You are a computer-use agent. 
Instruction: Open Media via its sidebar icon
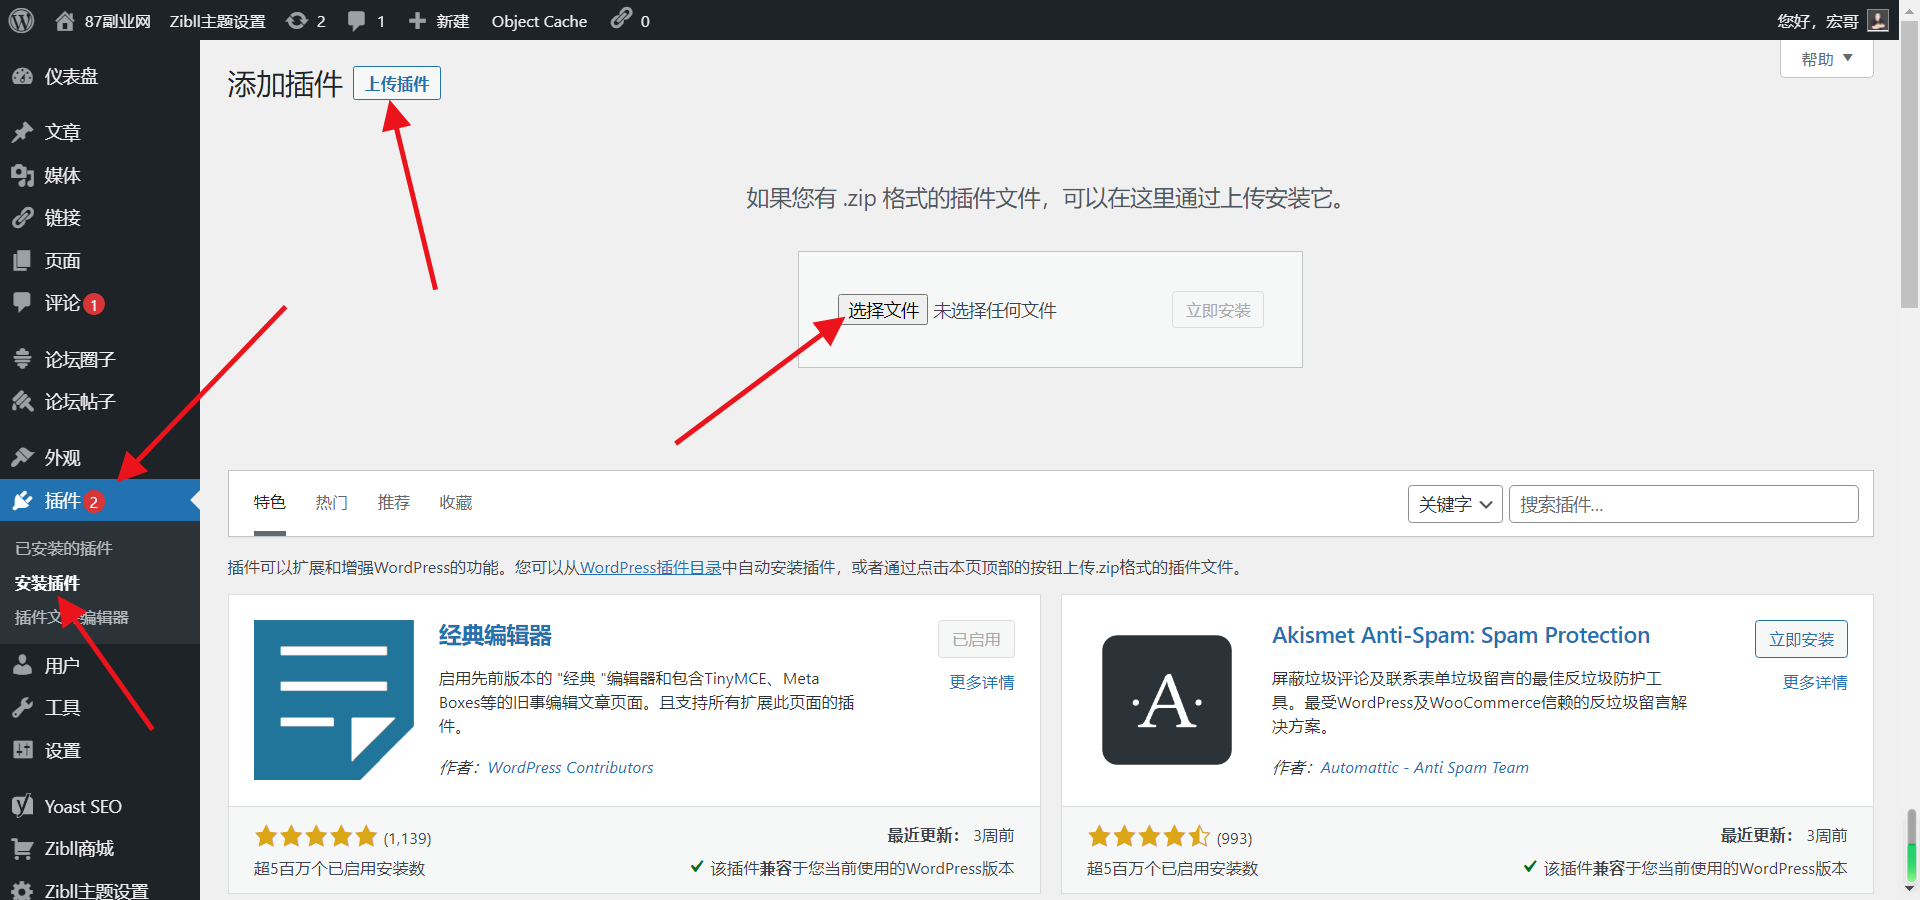tap(22, 176)
